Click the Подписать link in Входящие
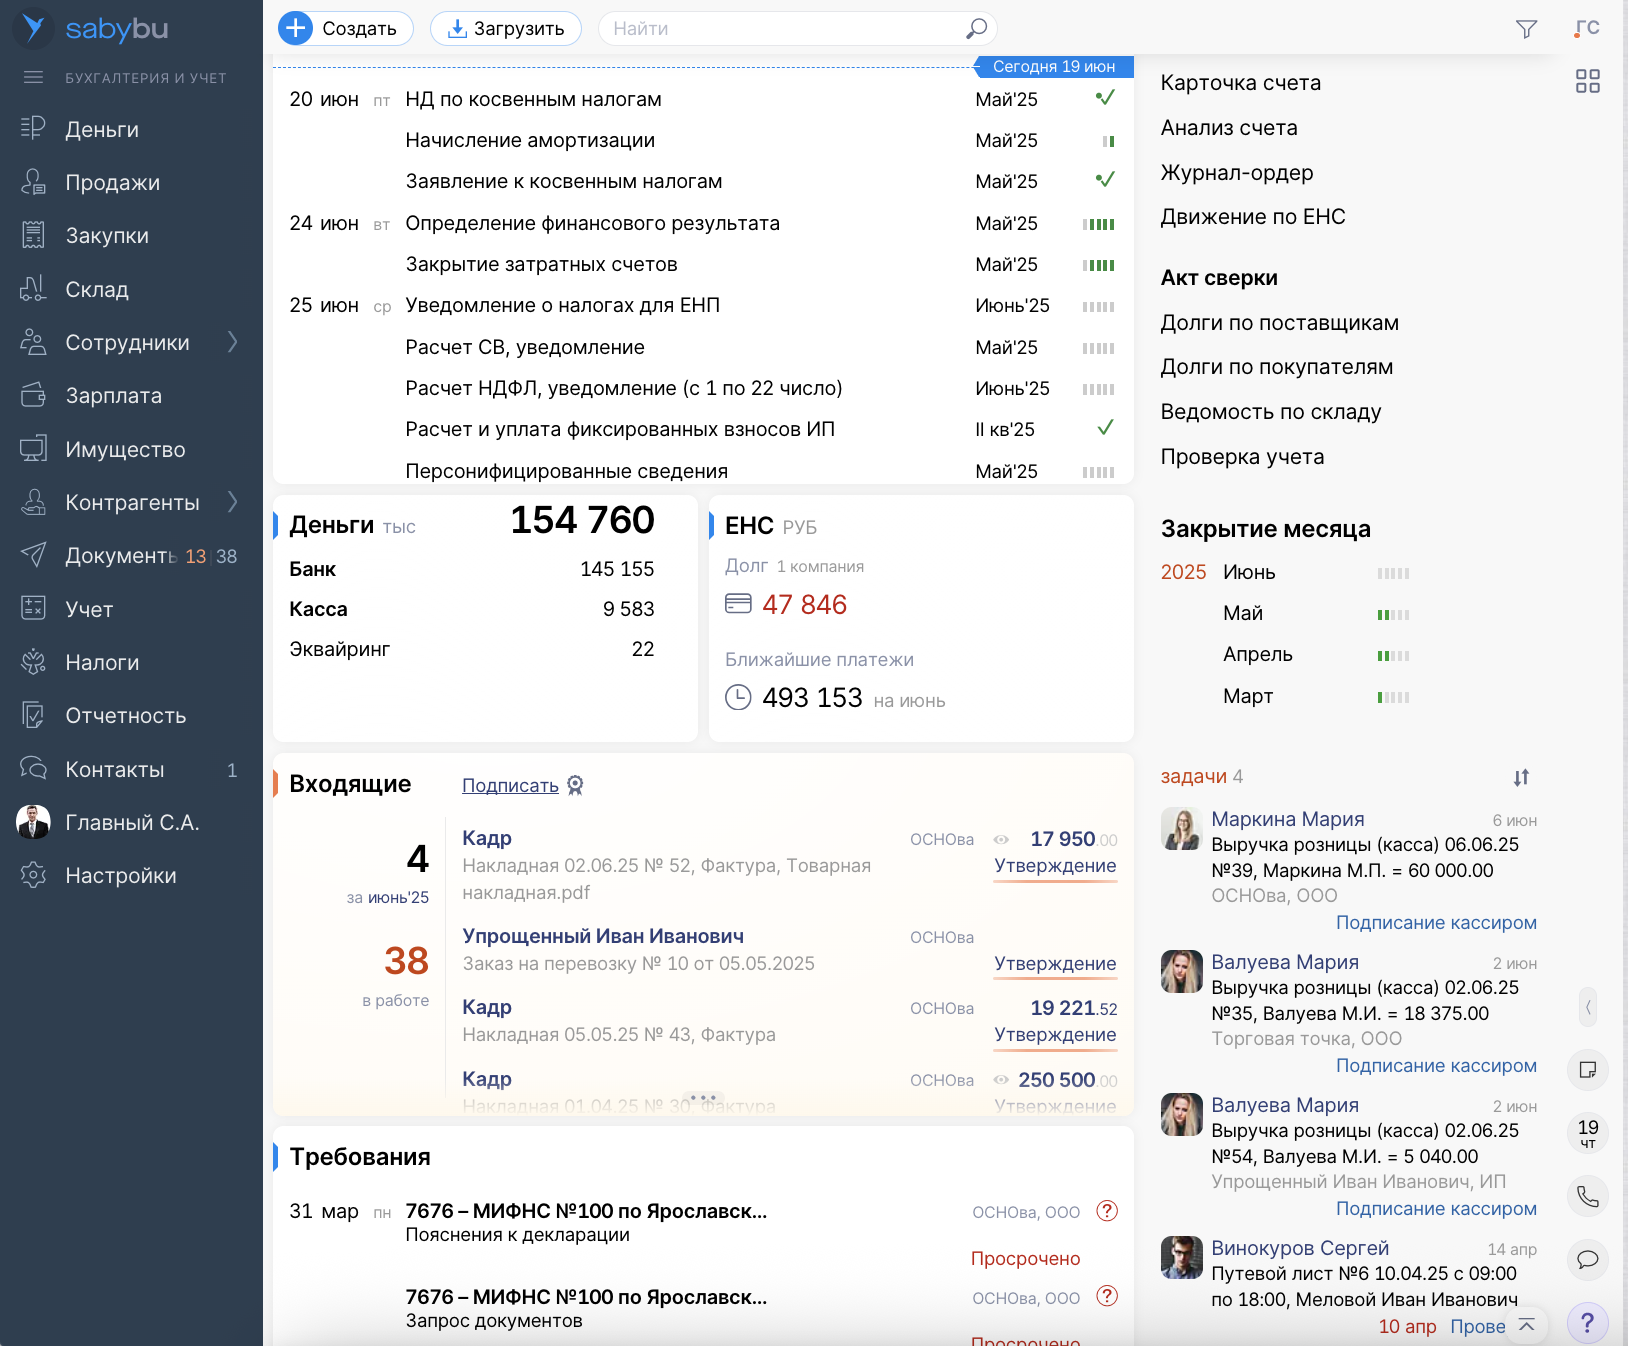Image resolution: width=1628 pixels, height=1346 pixels. coord(510,786)
